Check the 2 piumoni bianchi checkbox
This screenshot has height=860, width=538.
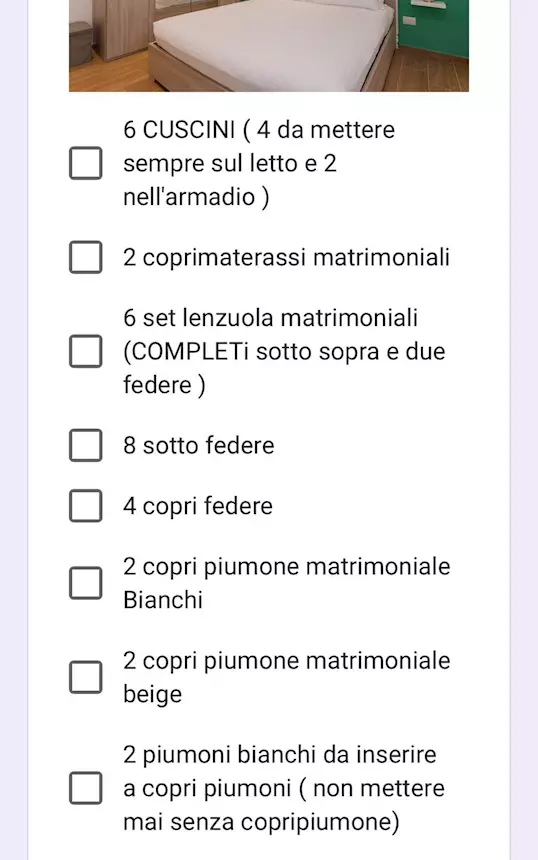coord(86,788)
